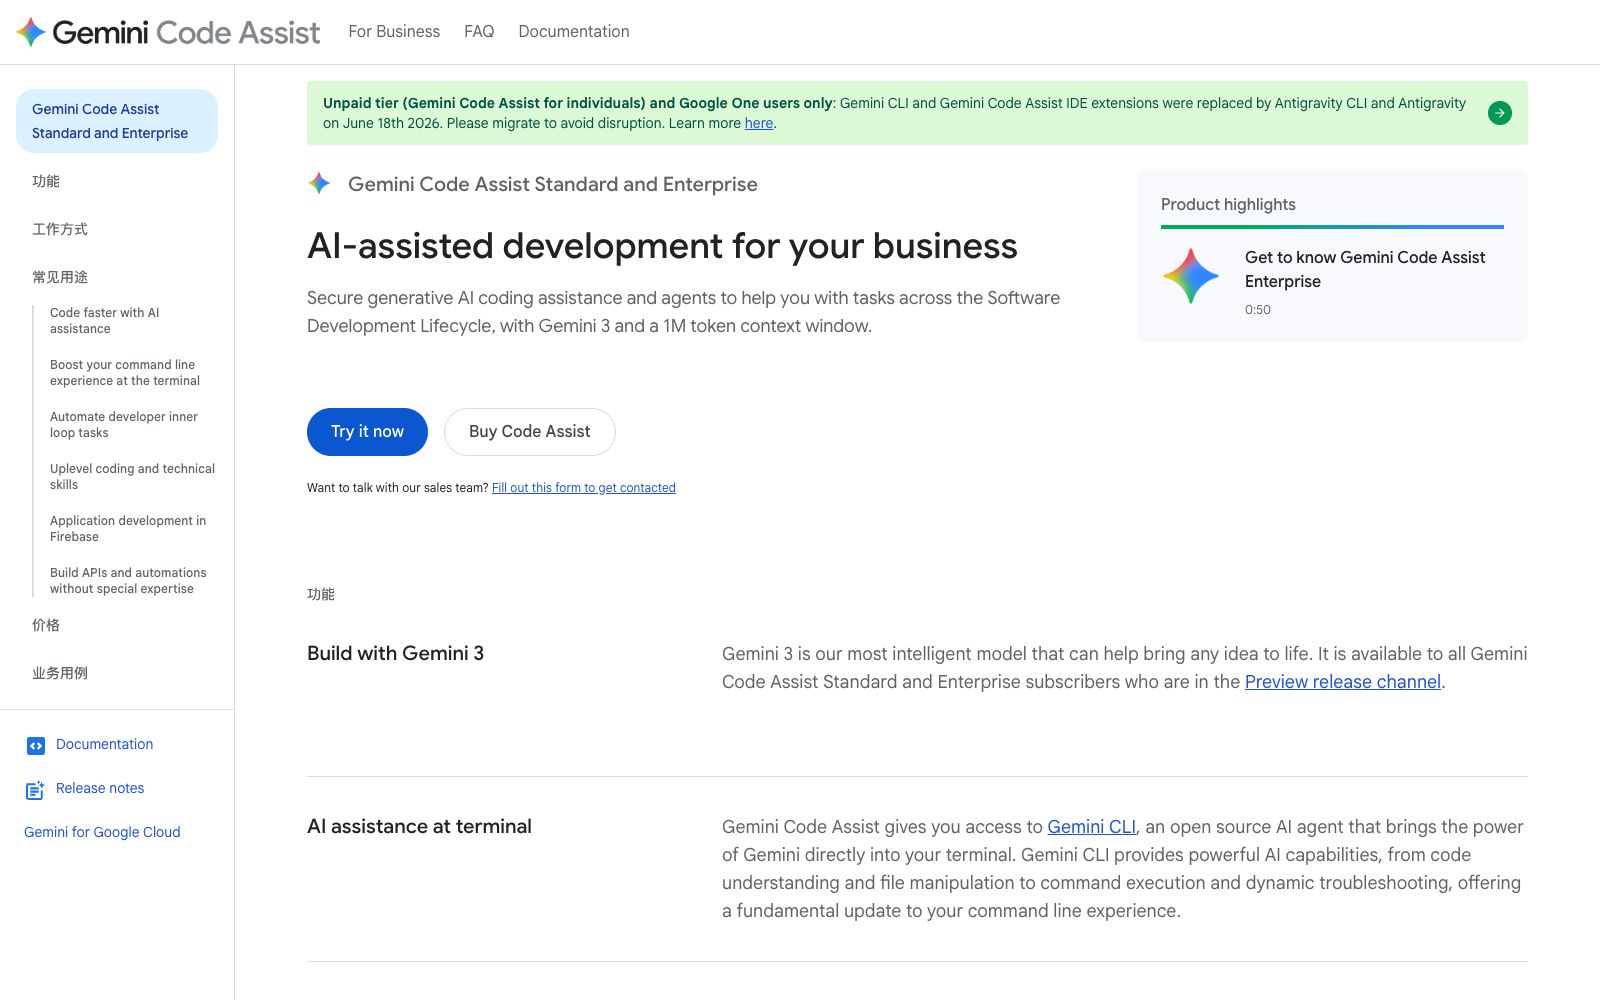Open the sales contact form link
The height and width of the screenshot is (1000, 1600).
584,488
